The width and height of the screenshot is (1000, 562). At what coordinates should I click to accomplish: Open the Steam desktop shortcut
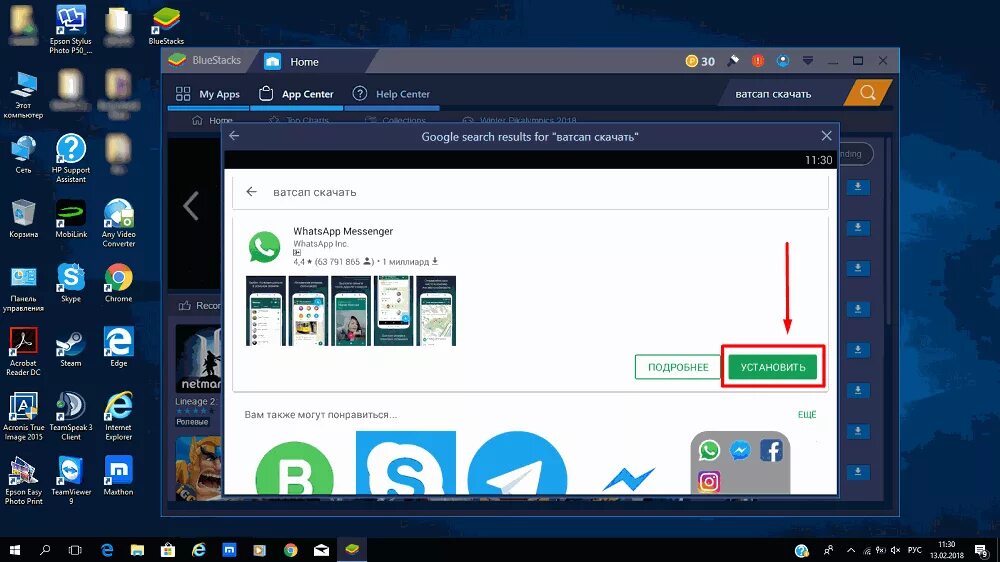[71, 348]
